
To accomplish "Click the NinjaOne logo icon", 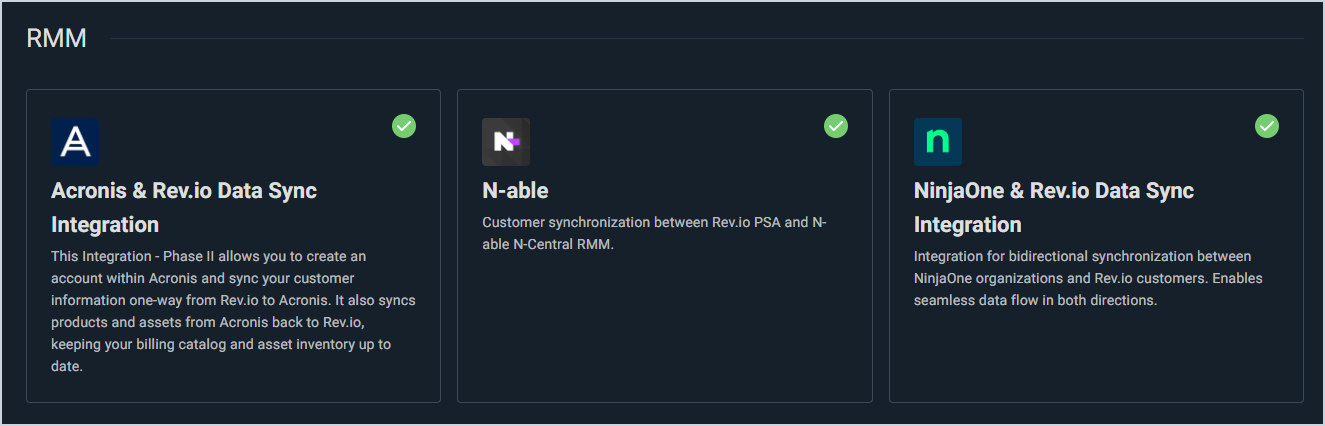I will [937, 142].
